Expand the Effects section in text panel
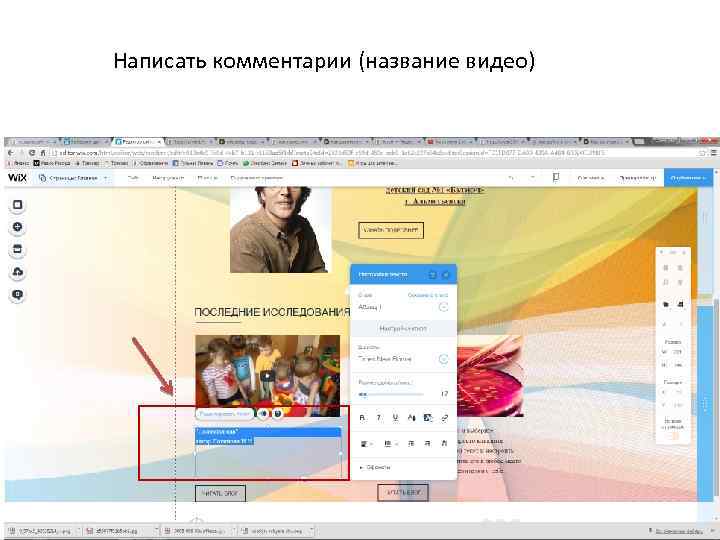The height and width of the screenshot is (540, 720). click(x=375, y=467)
